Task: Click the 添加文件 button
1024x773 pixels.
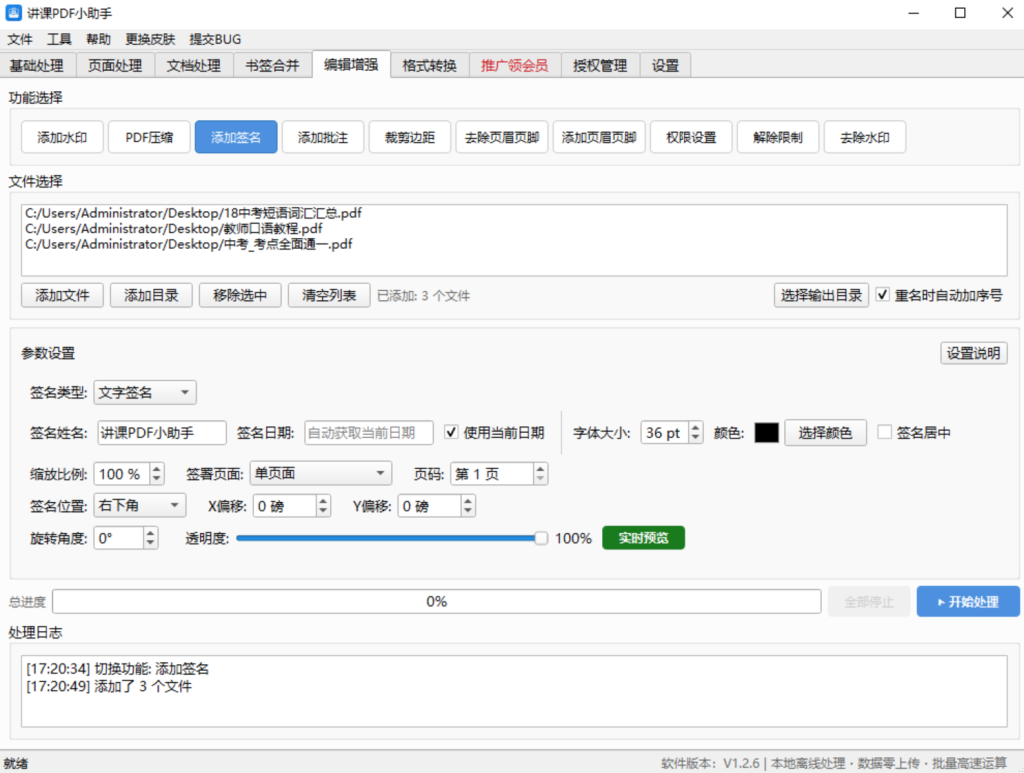Action: pyautogui.click(x=62, y=296)
